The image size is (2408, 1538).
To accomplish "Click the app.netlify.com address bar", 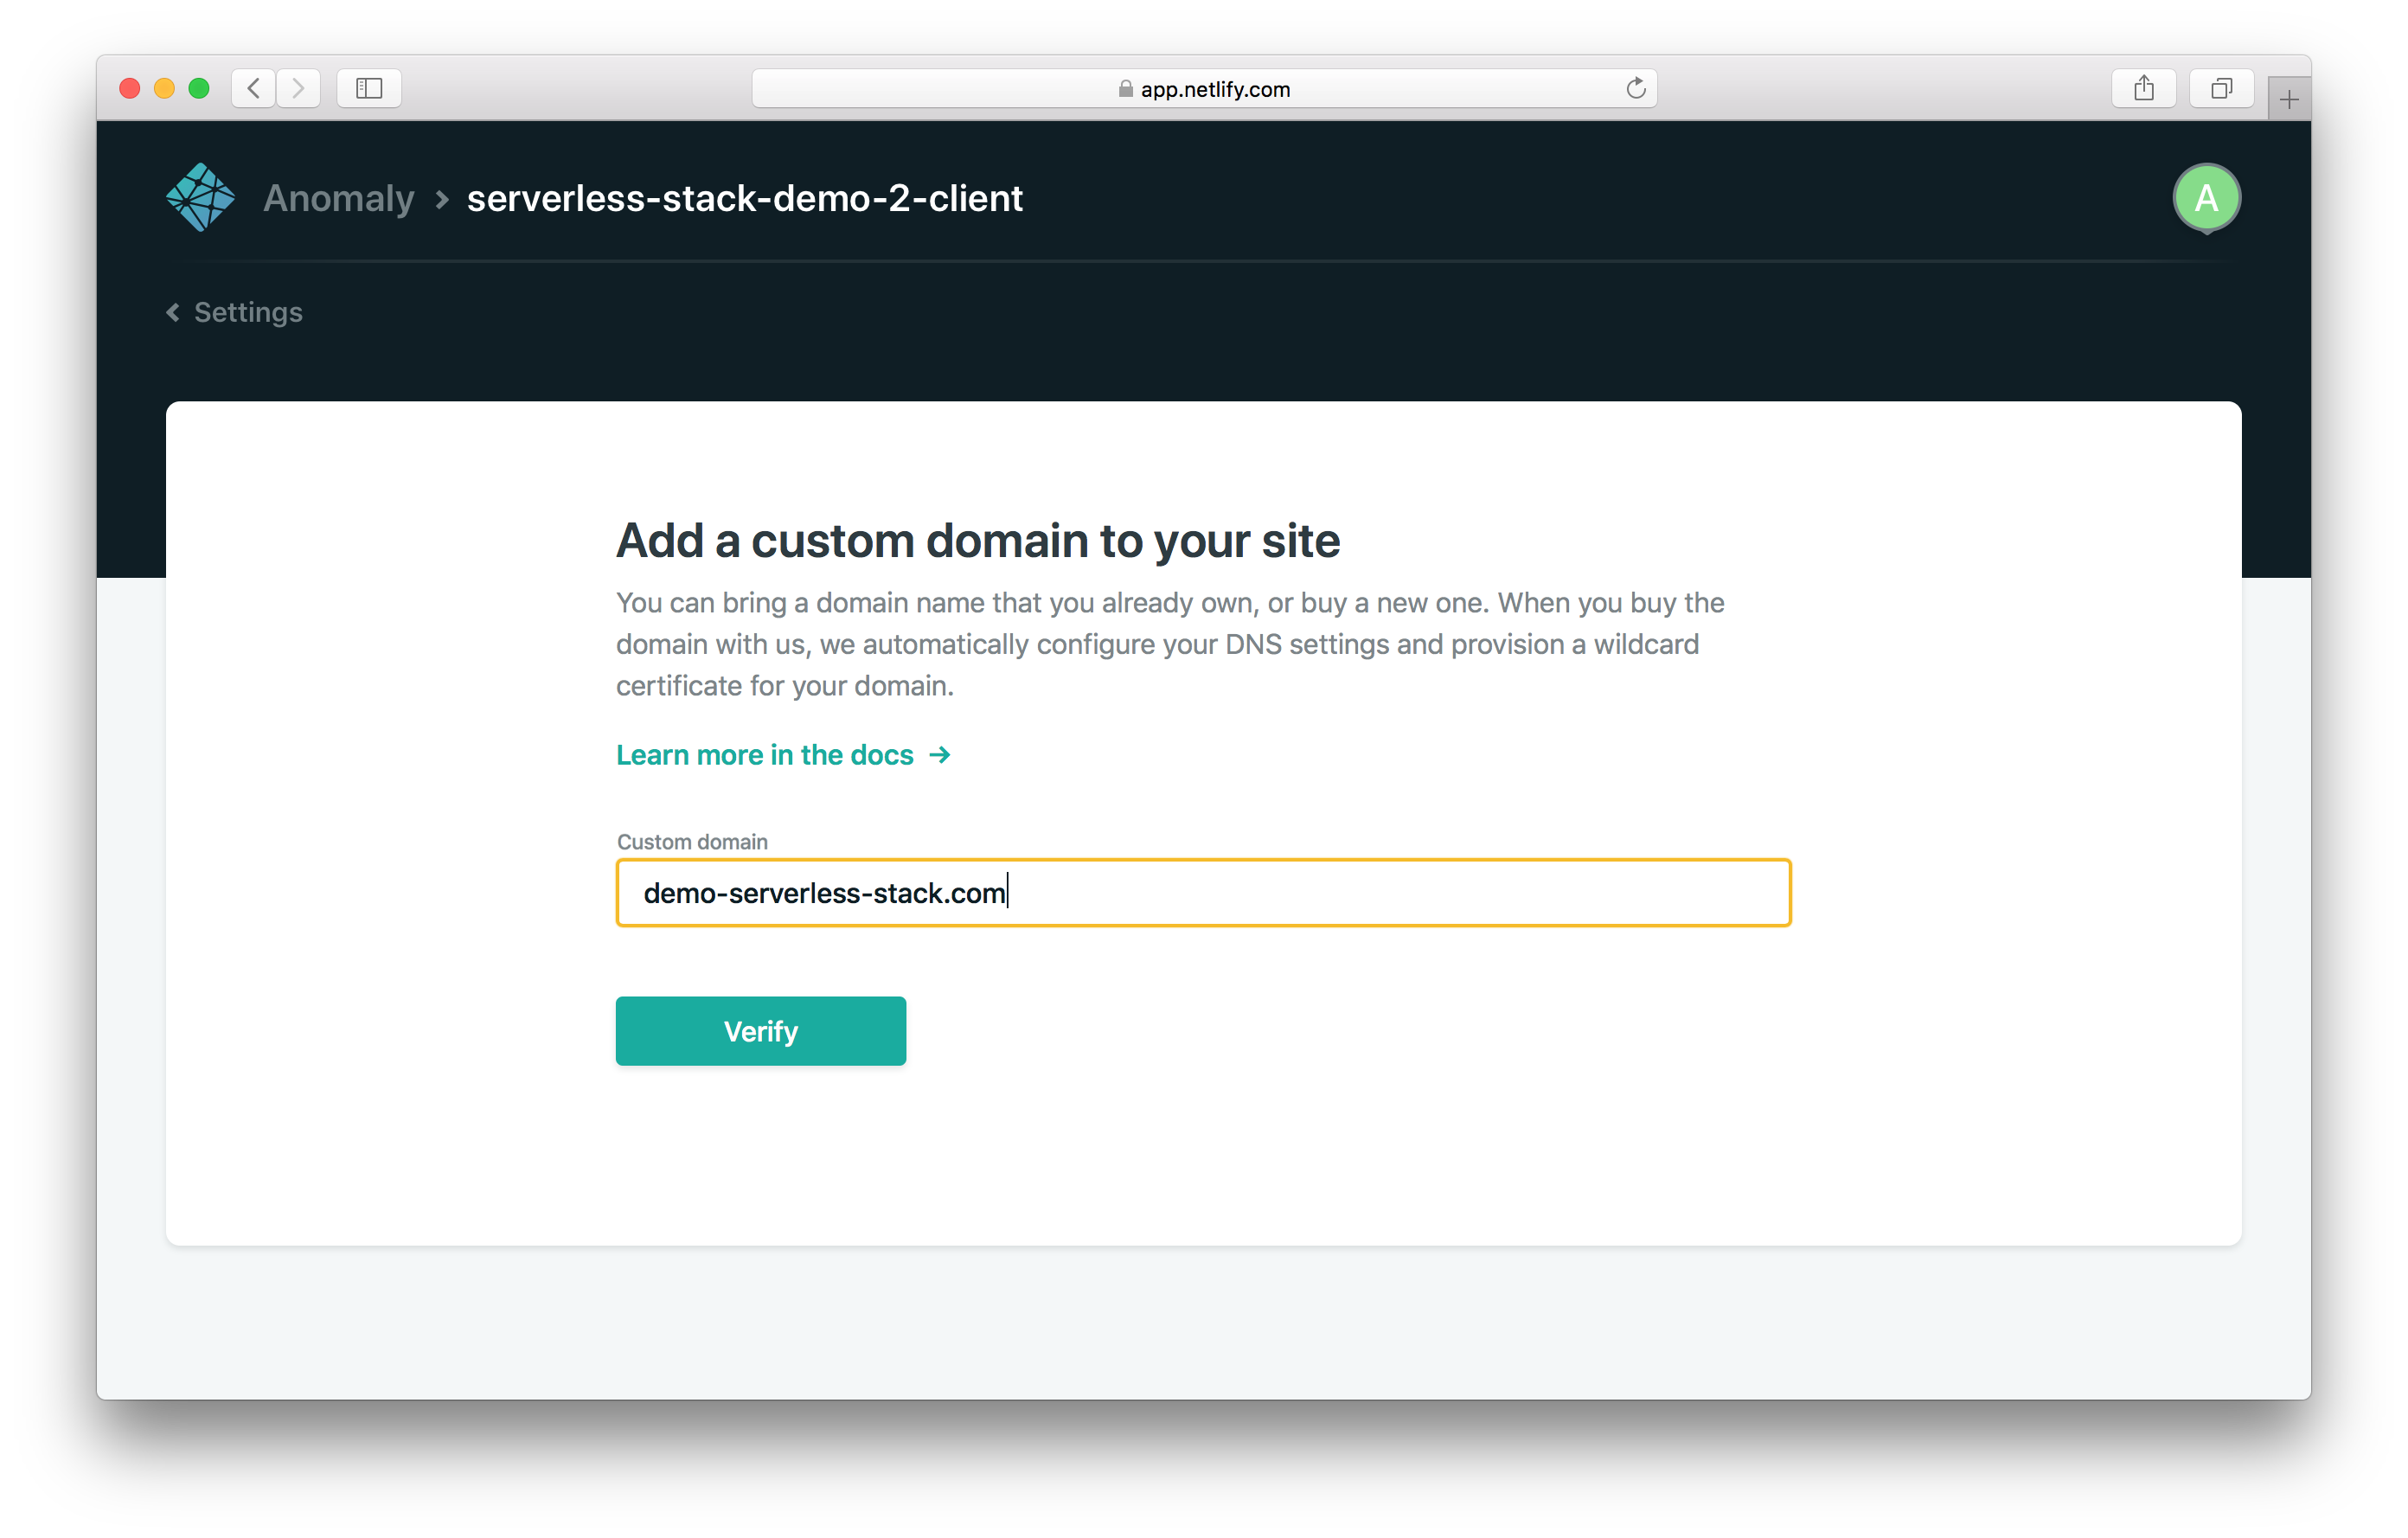I will 1204,88.
